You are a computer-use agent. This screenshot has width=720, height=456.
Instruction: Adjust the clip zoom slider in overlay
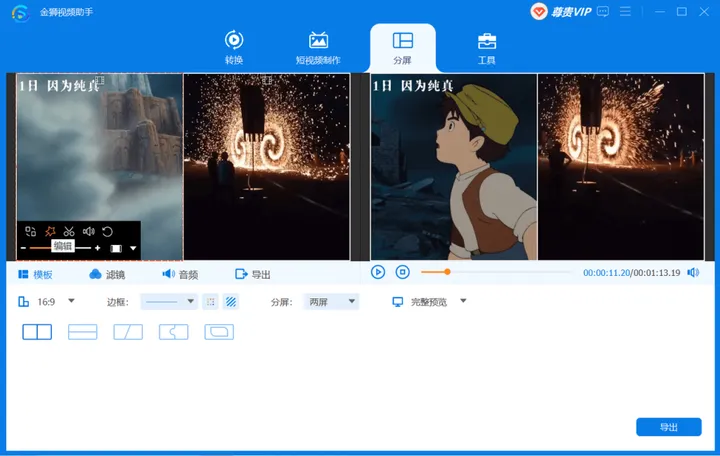click(60, 248)
